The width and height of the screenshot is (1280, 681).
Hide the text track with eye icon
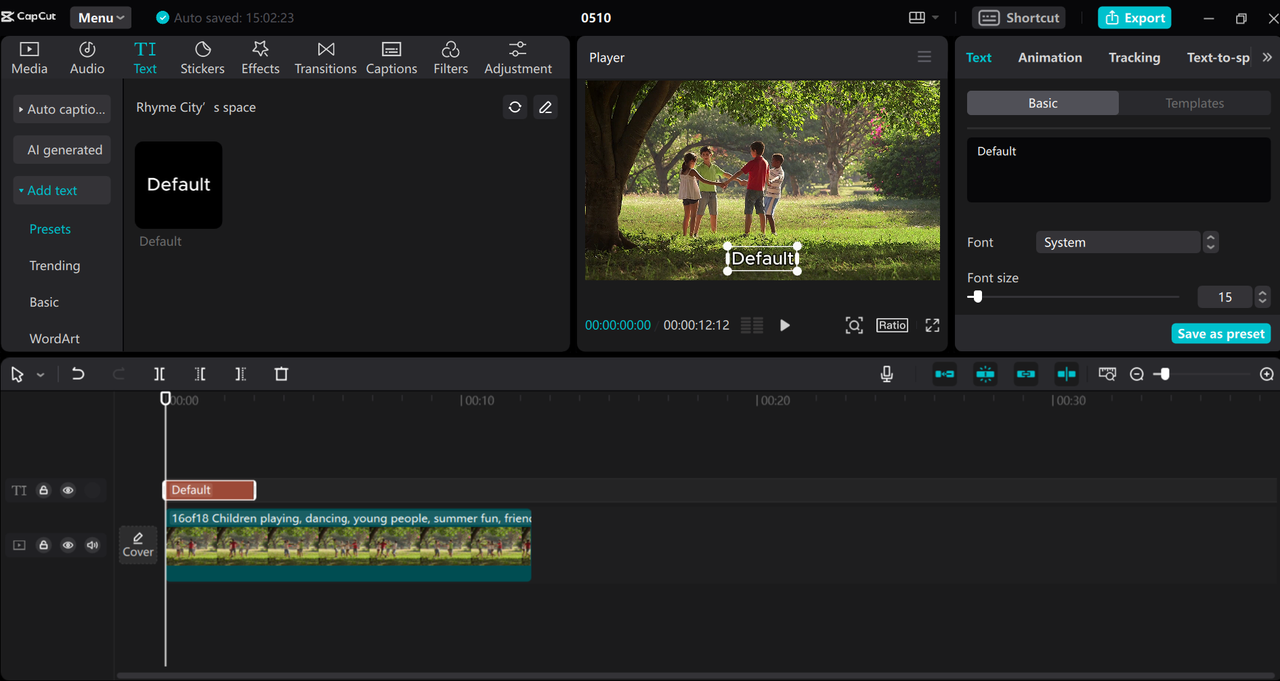tap(68, 490)
